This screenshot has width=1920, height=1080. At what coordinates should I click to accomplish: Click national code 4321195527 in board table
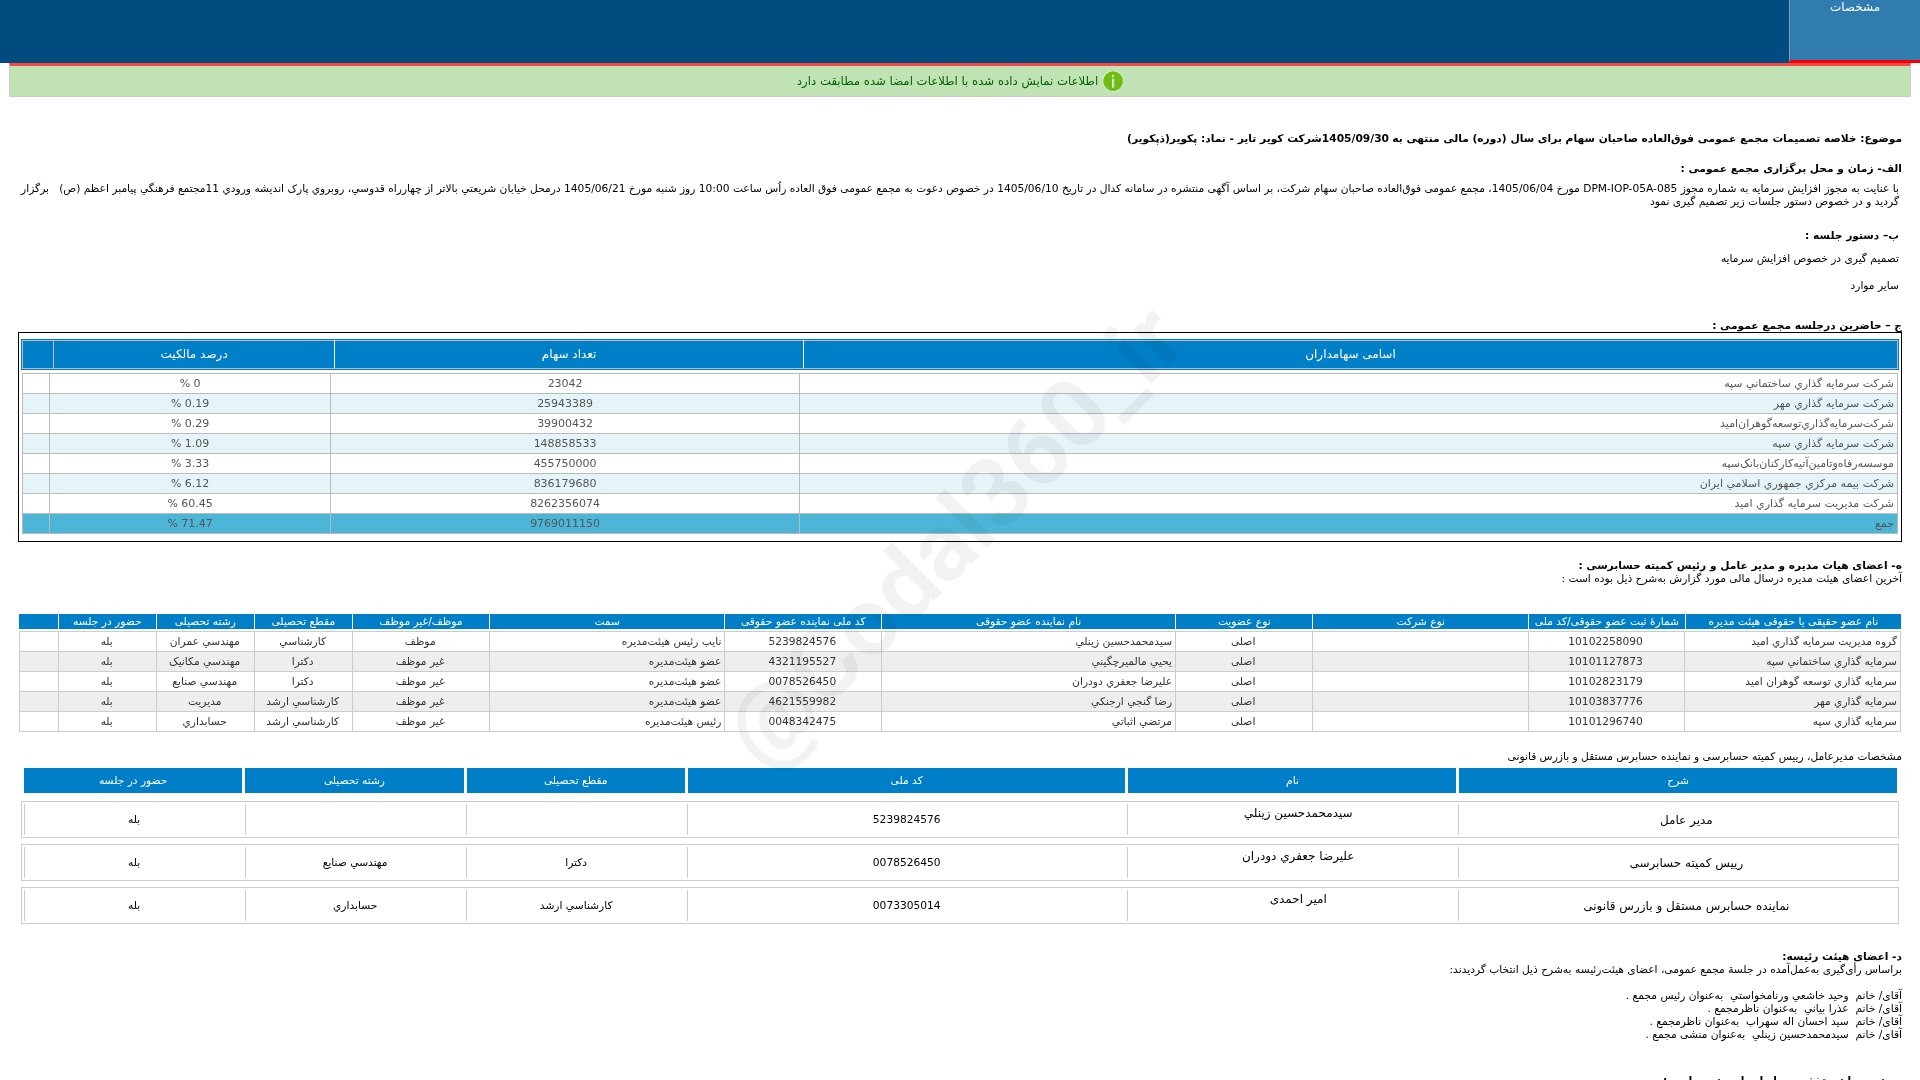pyautogui.click(x=802, y=661)
